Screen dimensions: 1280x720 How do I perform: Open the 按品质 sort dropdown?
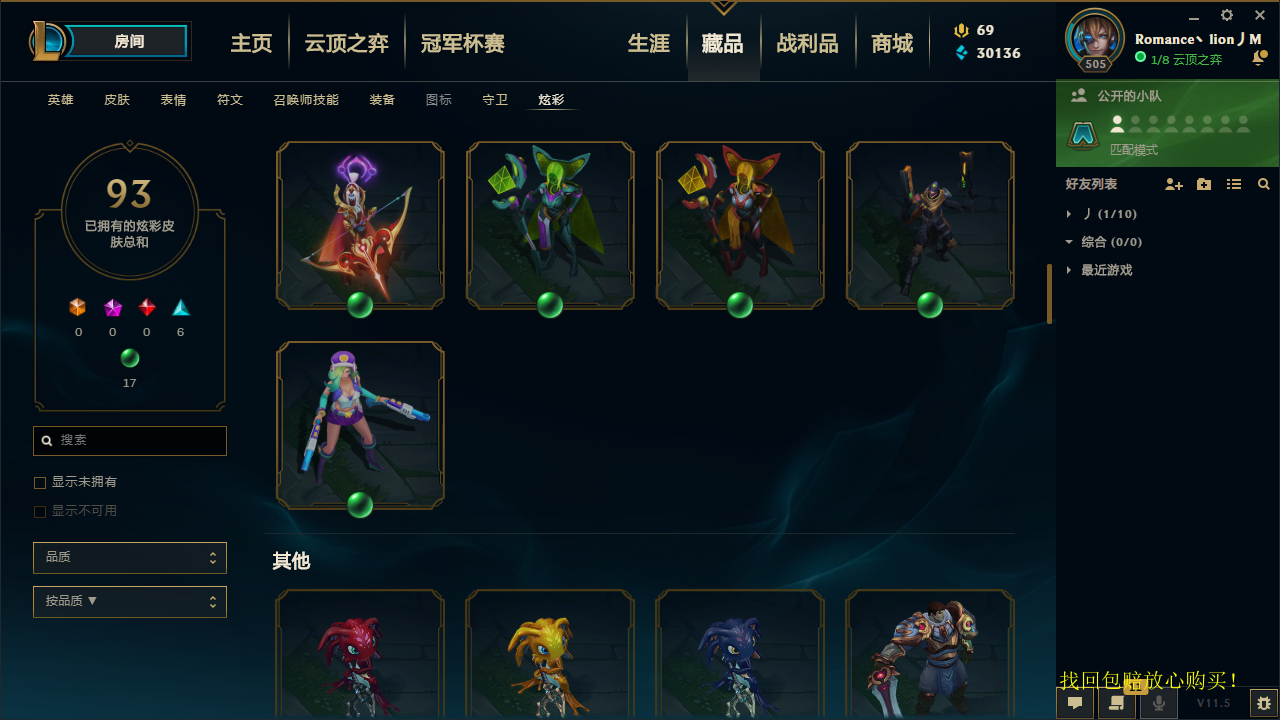click(130, 602)
